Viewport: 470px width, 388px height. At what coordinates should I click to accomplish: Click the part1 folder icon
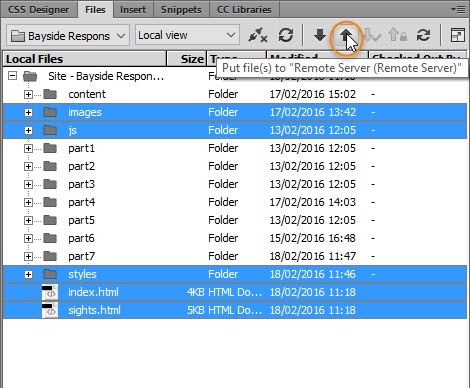pyautogui.click(x=50, y=148)
